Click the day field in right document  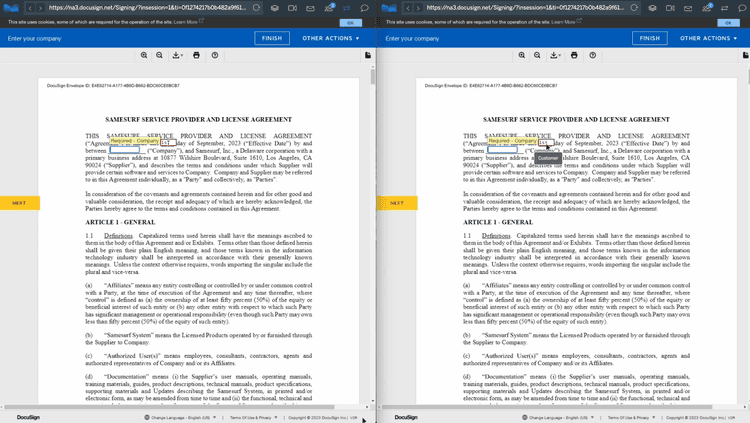coord(546,143)
